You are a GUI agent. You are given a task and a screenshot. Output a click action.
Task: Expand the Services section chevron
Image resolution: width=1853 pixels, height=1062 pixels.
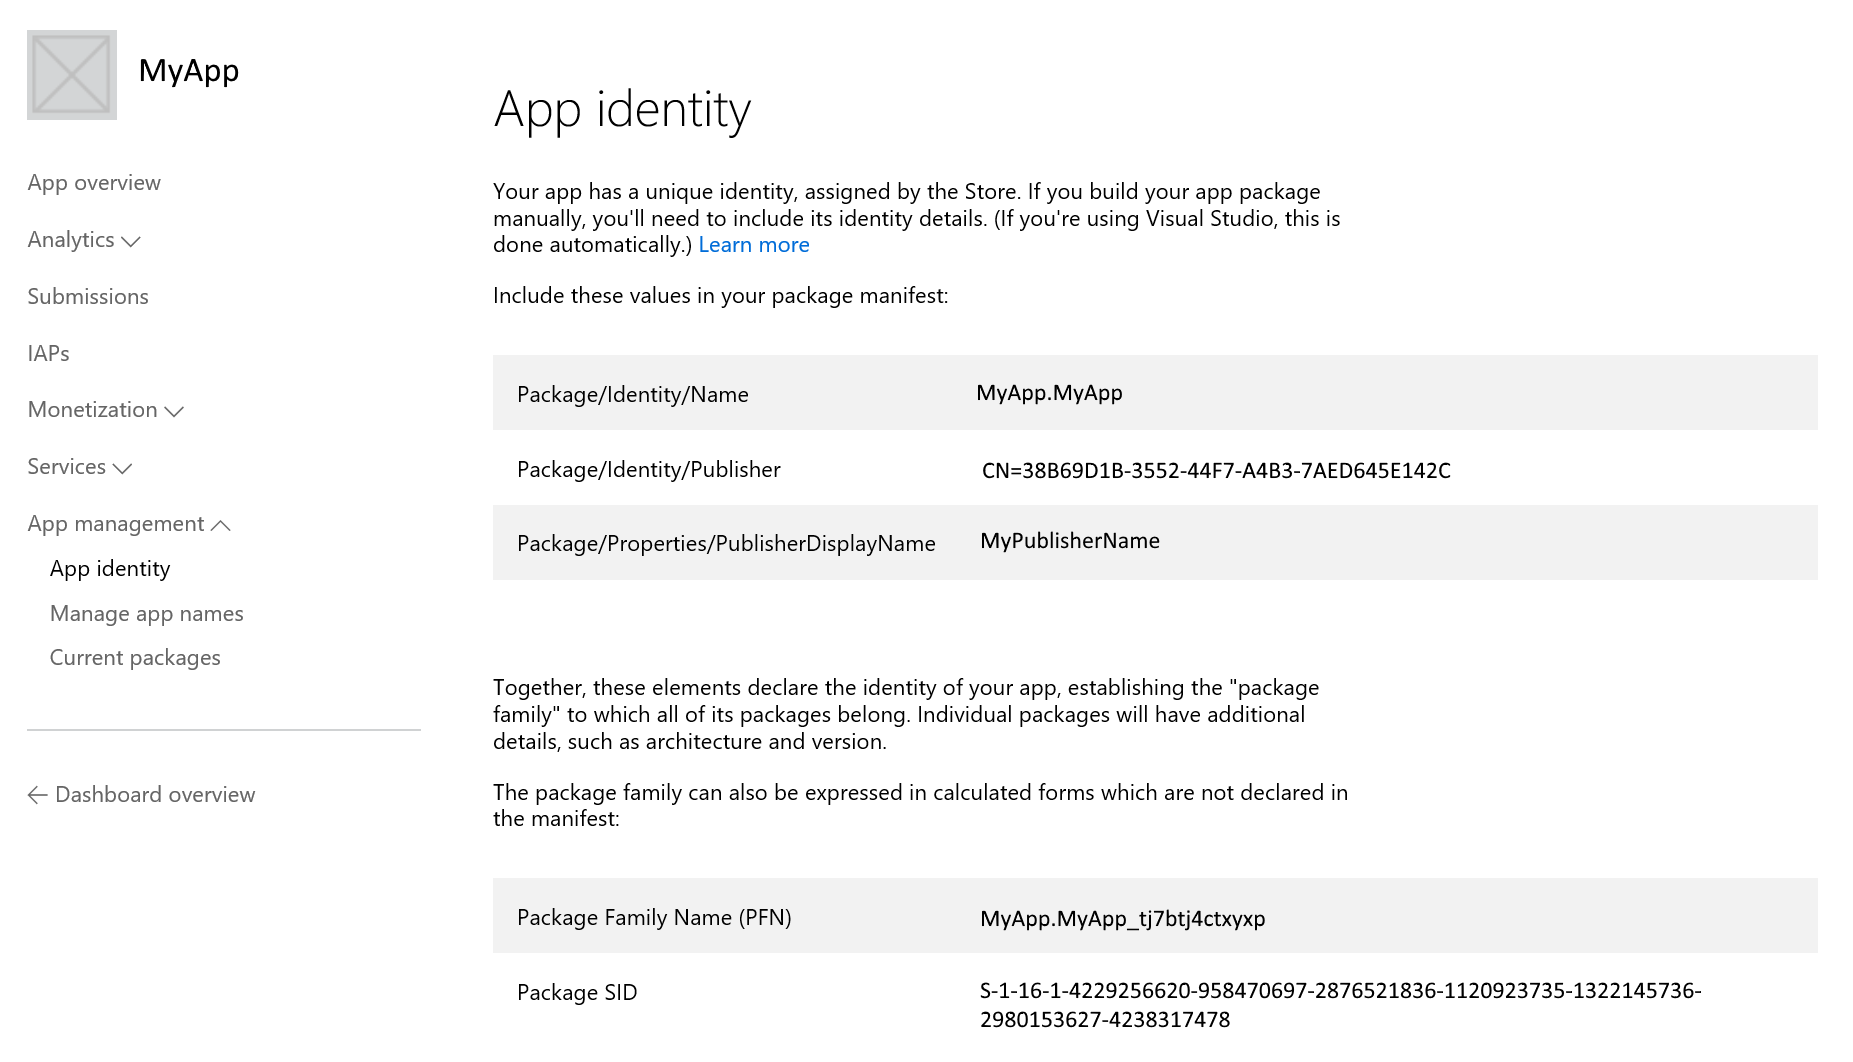click(x=122, y=468)
